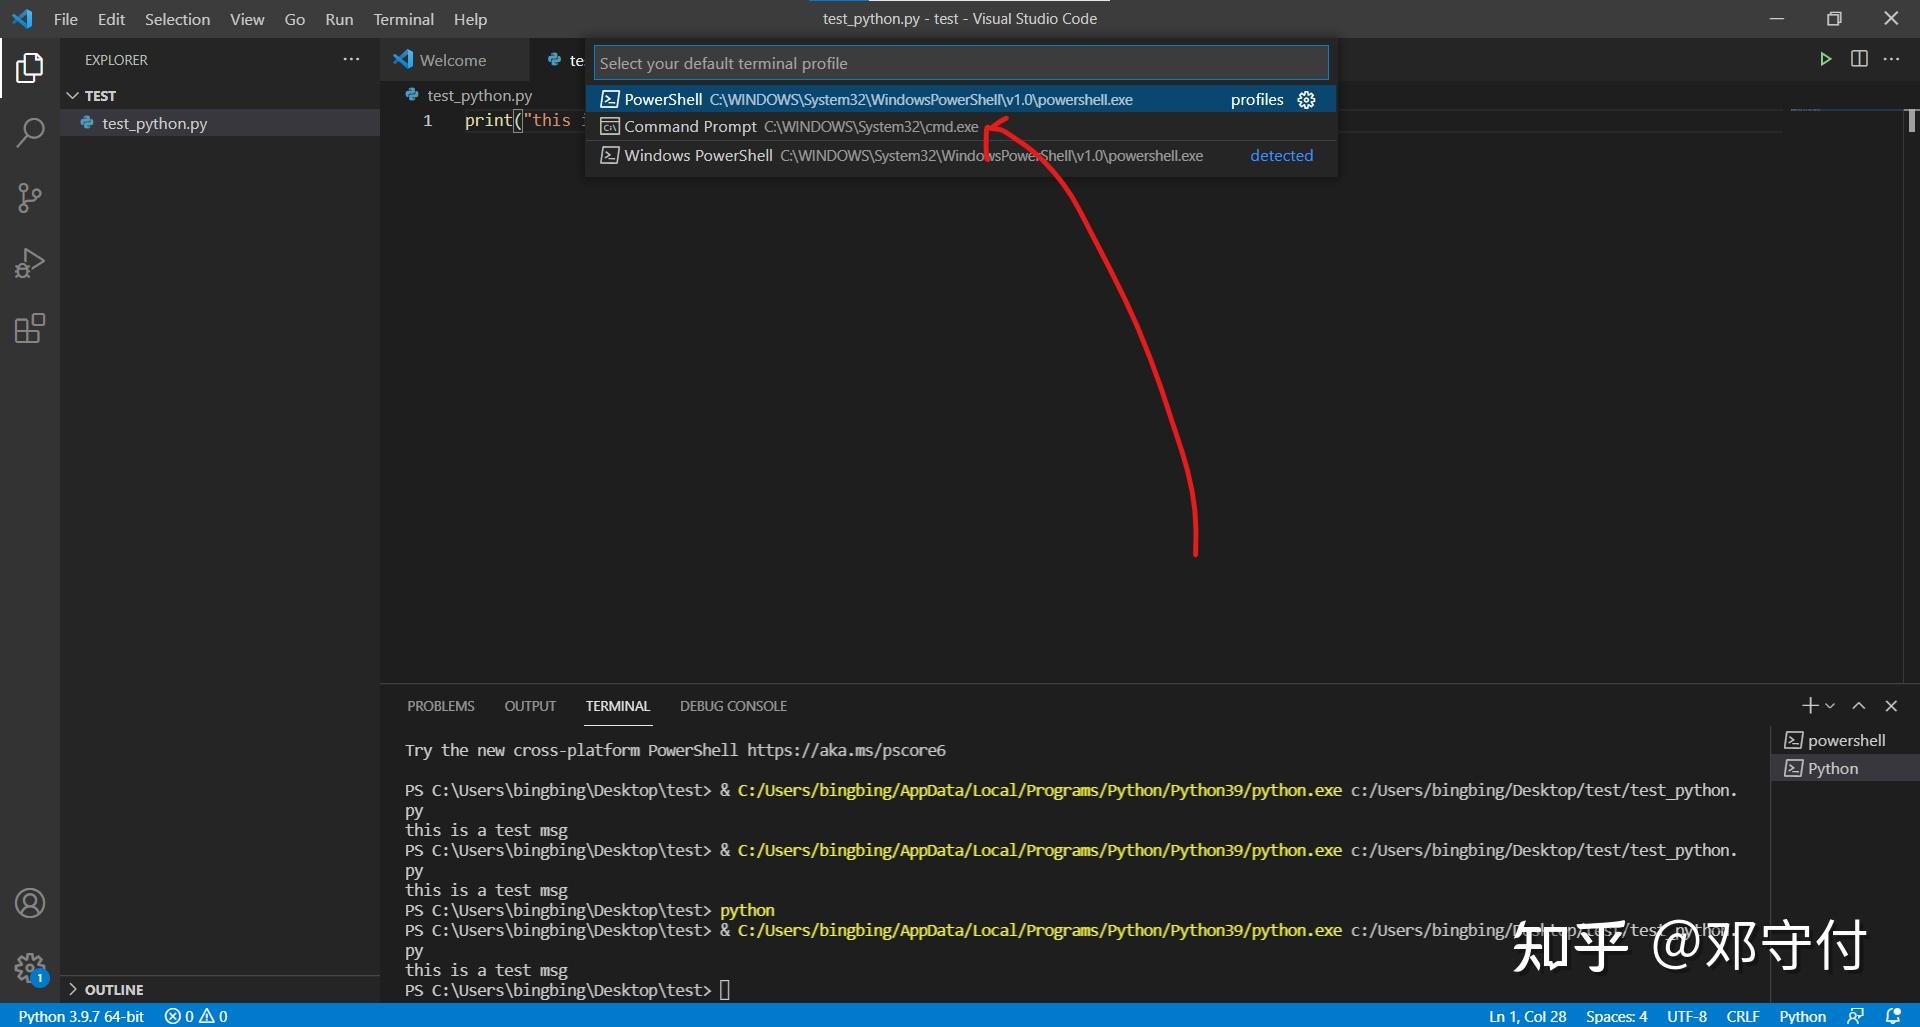The height and width of the screenshot is (1027, 1920).
Task: Open the configure profiles gear on PowerShell entry
Action: 1305,99
